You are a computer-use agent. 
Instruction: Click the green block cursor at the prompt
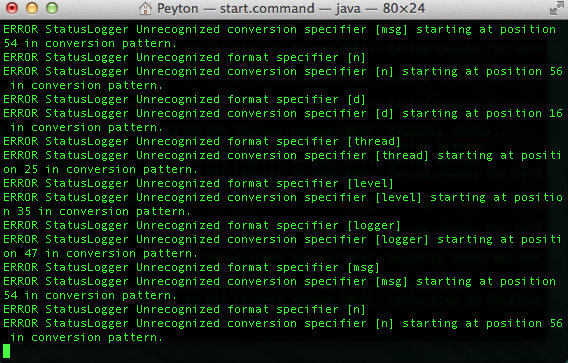coord(7,351)
